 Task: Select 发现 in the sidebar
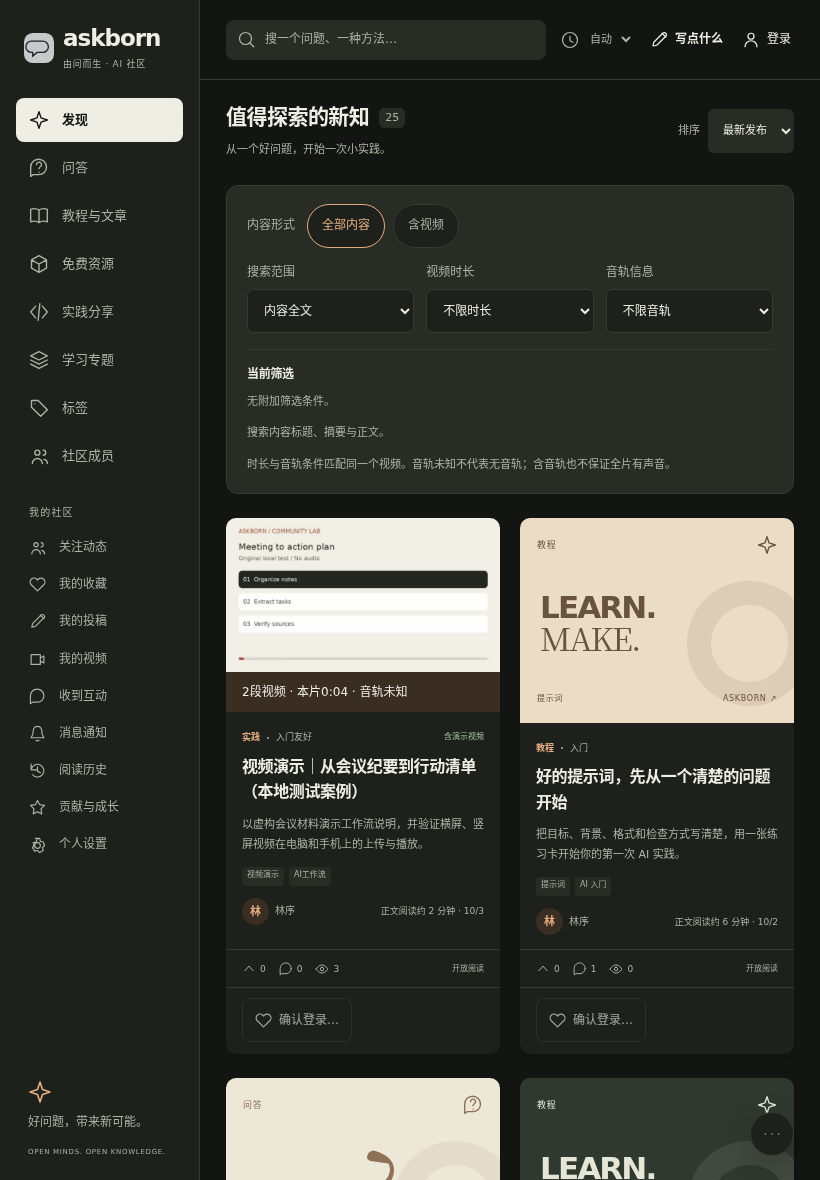pyautogui.click(x=99, y=120)
